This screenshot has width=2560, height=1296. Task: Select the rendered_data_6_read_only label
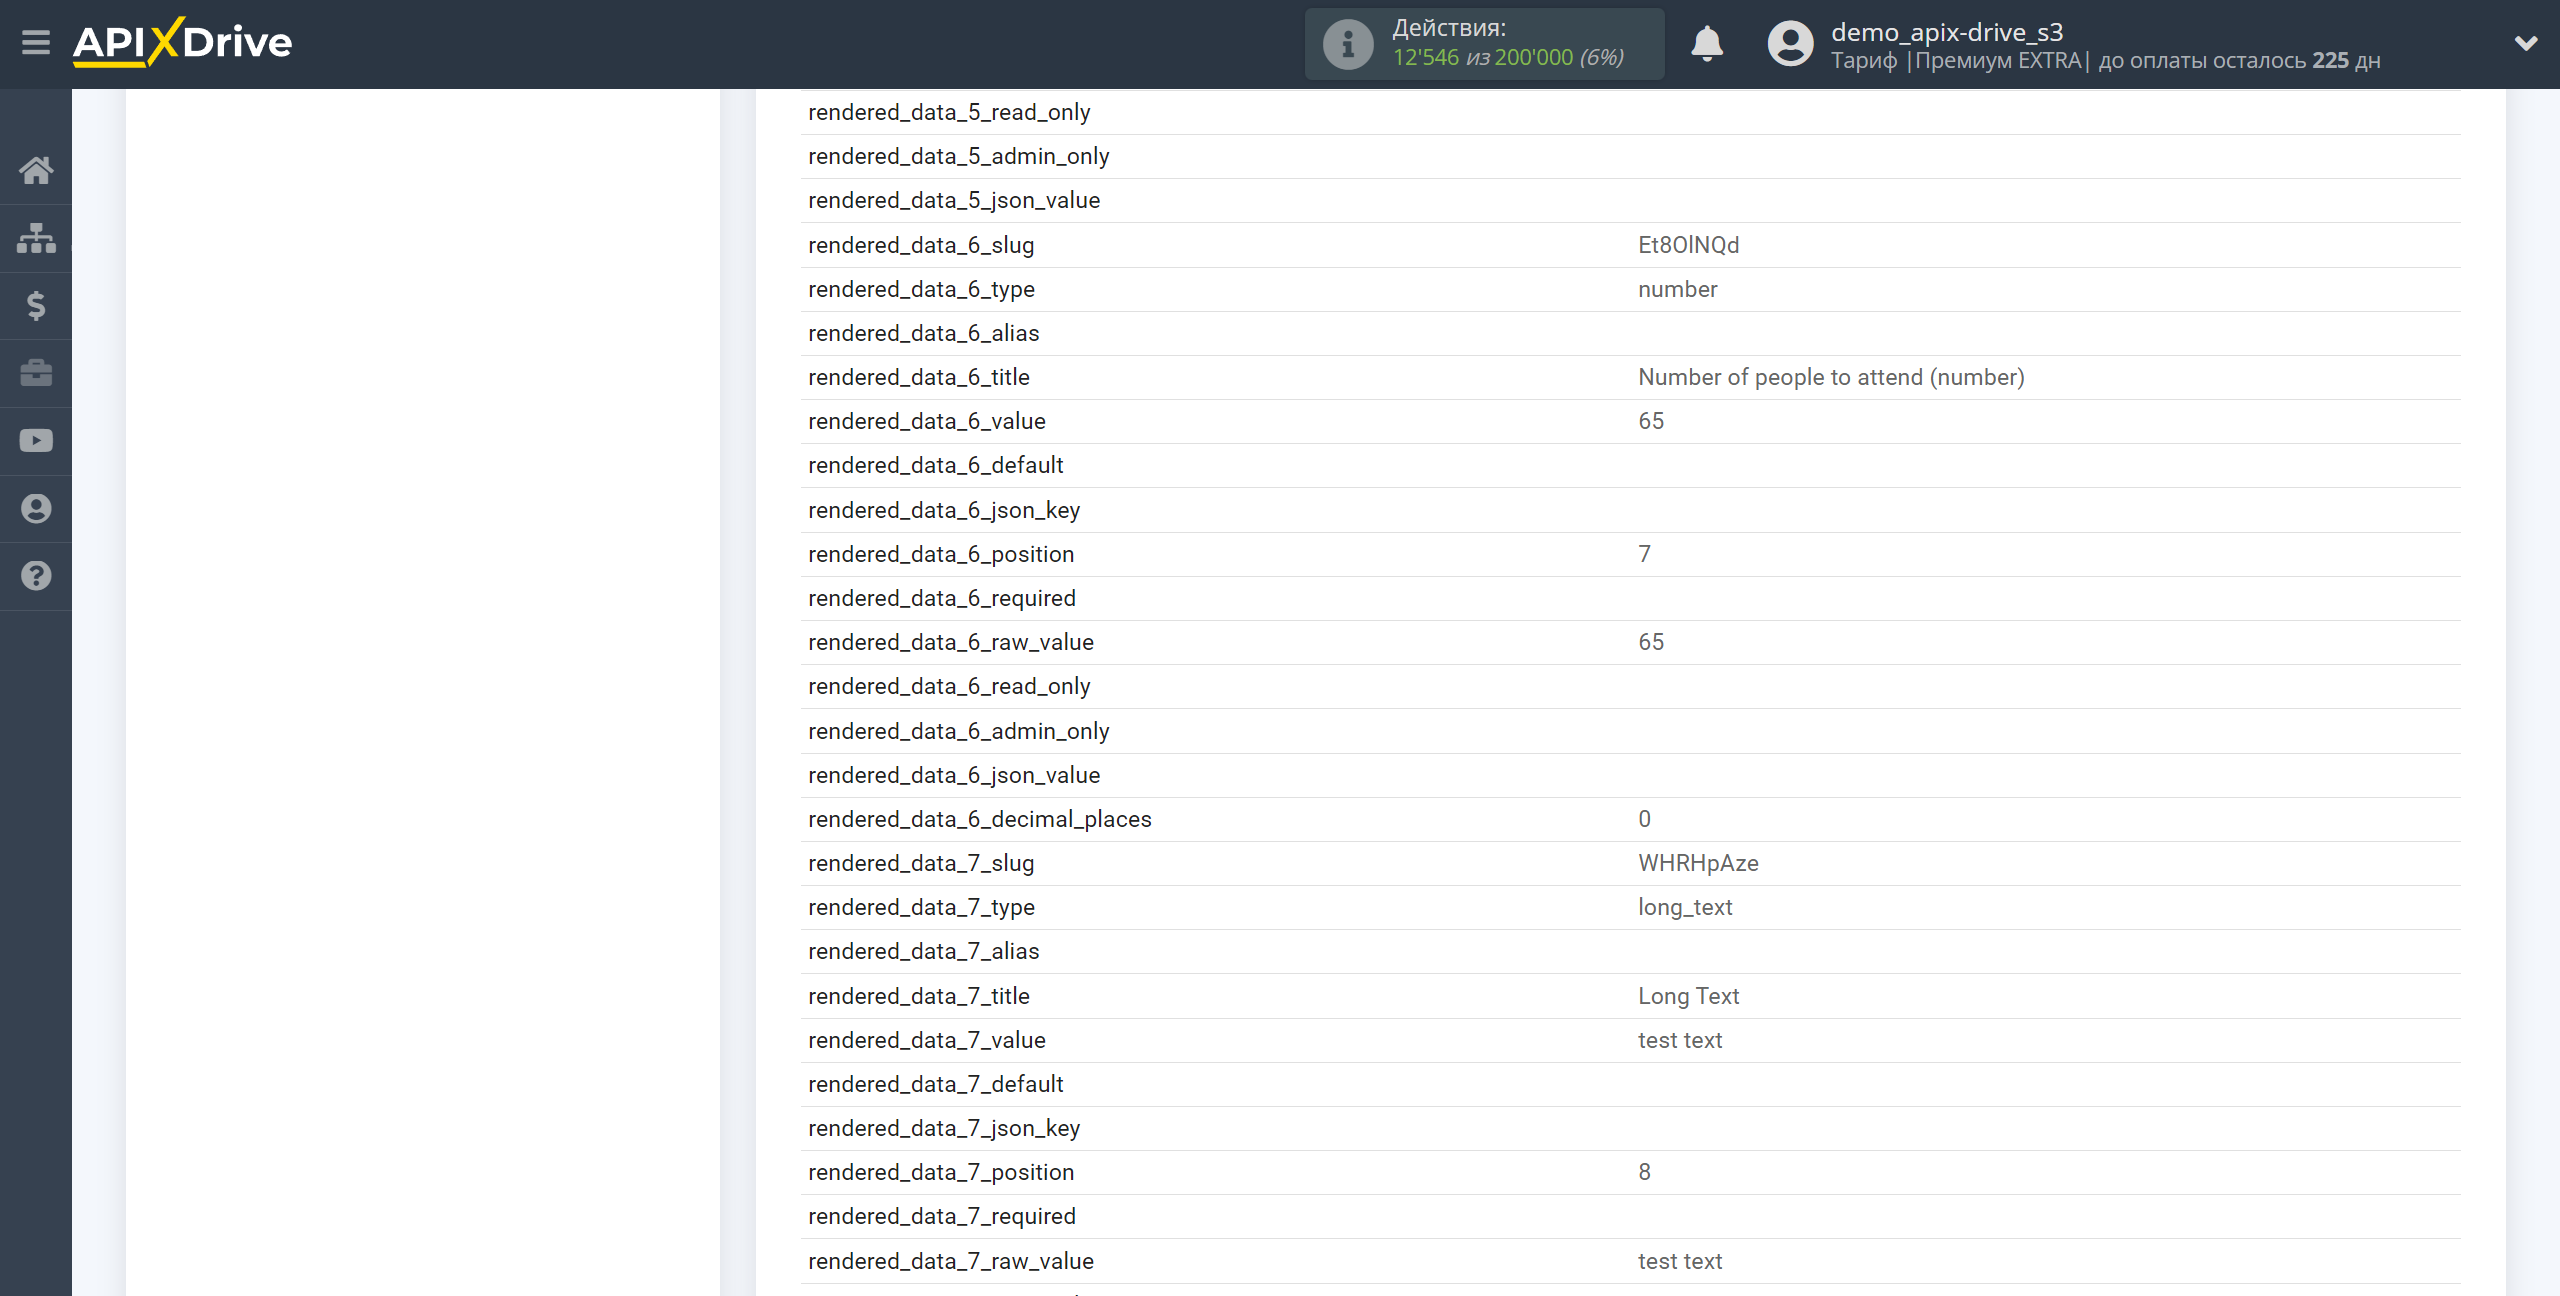[949, 686]
